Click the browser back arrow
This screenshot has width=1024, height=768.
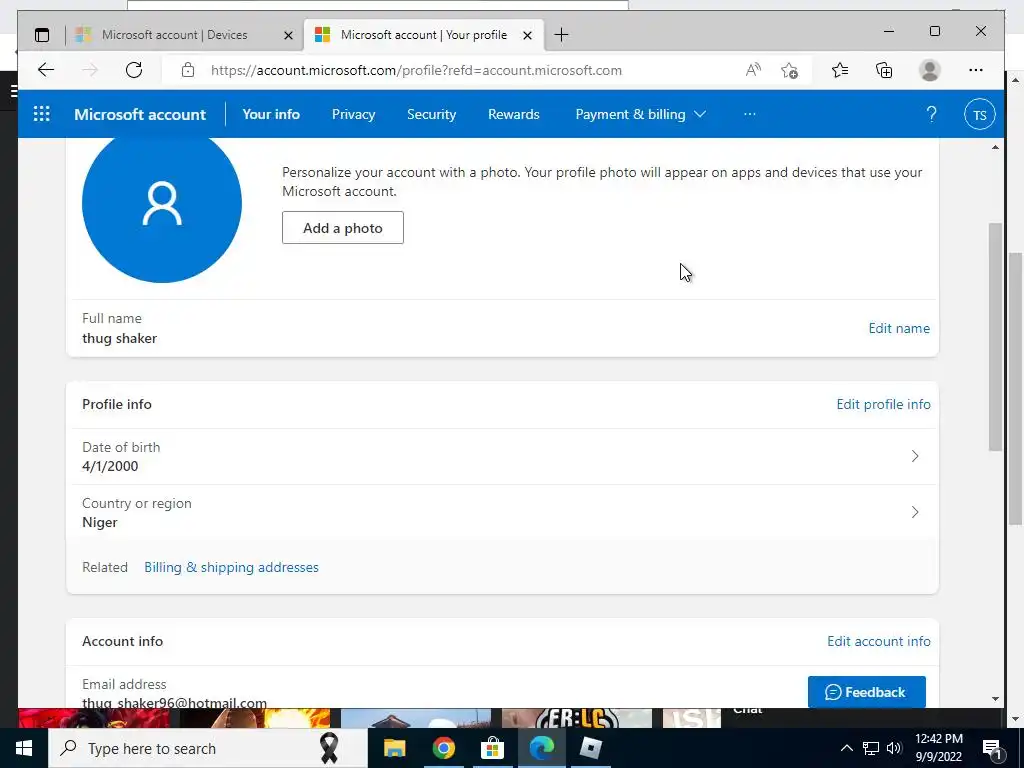(x=46, y=70)
